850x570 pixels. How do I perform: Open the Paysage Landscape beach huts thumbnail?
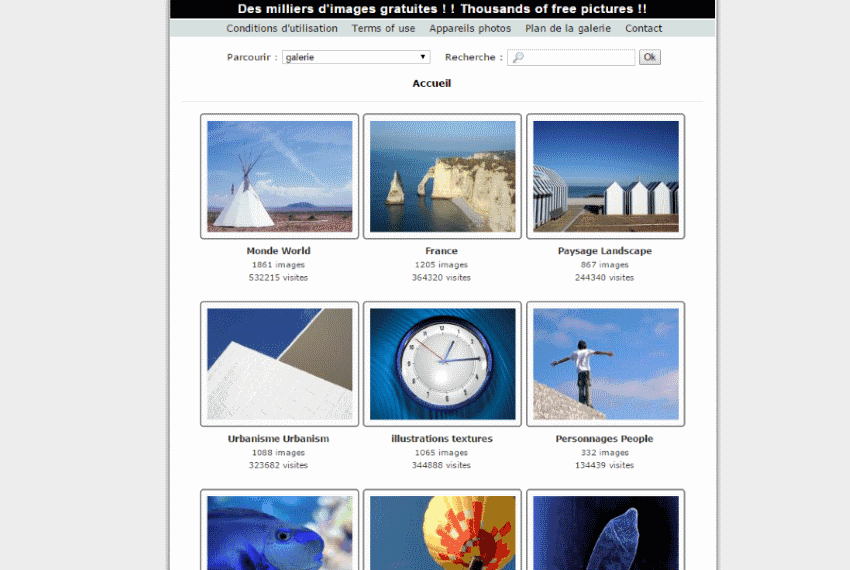click(x=606, y=176)
